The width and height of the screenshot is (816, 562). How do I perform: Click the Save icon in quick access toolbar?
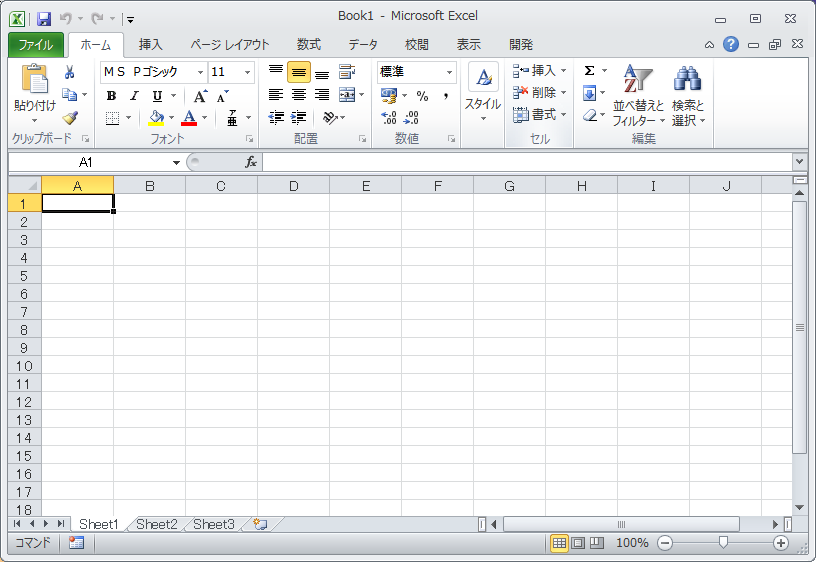click(x=44, y=19)
